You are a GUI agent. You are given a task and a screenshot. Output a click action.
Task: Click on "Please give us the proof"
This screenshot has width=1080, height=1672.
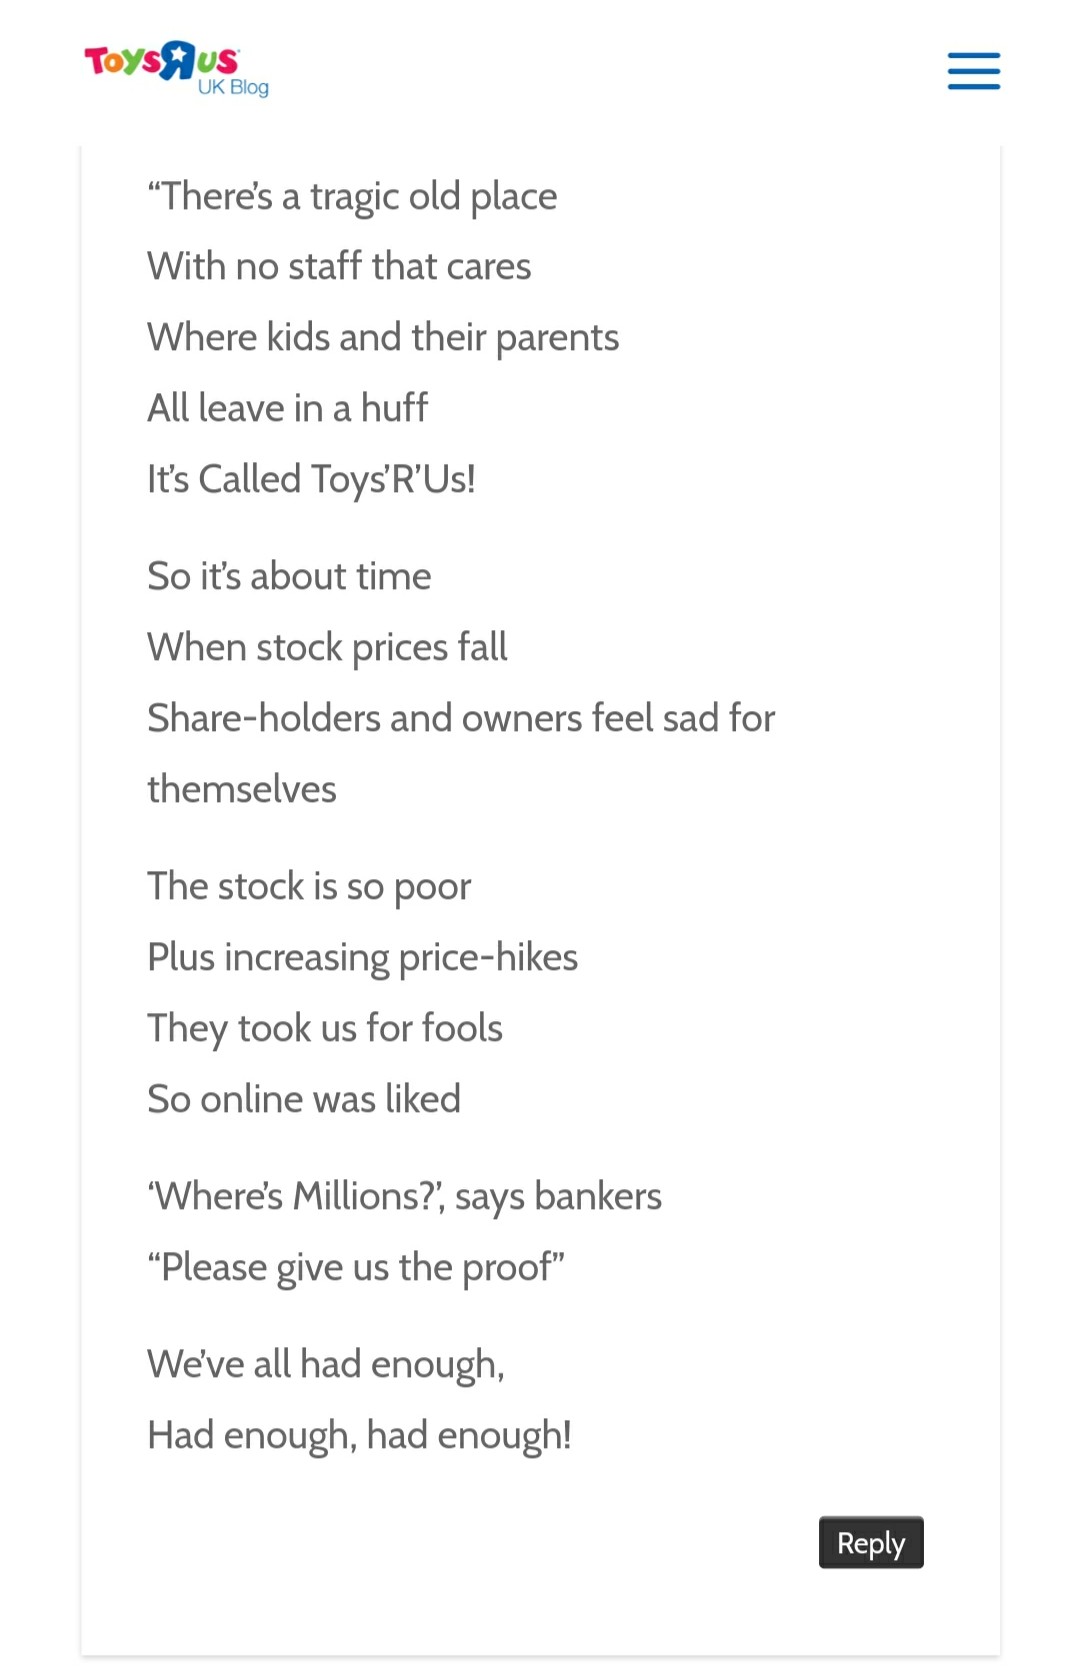coord(356,1267)
